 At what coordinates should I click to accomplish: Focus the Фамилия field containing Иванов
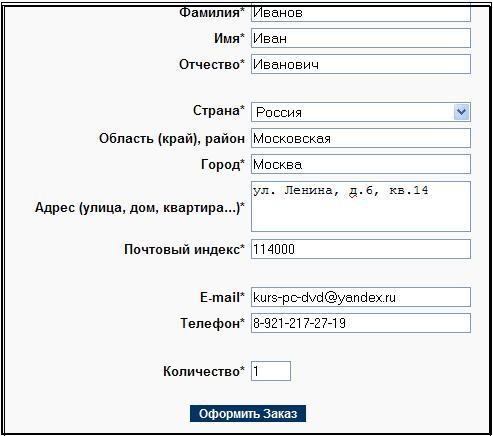361,13
